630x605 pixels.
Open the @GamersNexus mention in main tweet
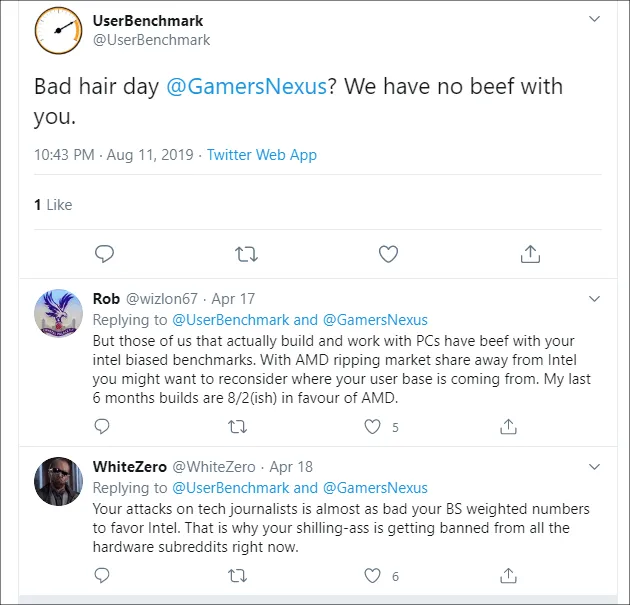[x=246, y=87]
